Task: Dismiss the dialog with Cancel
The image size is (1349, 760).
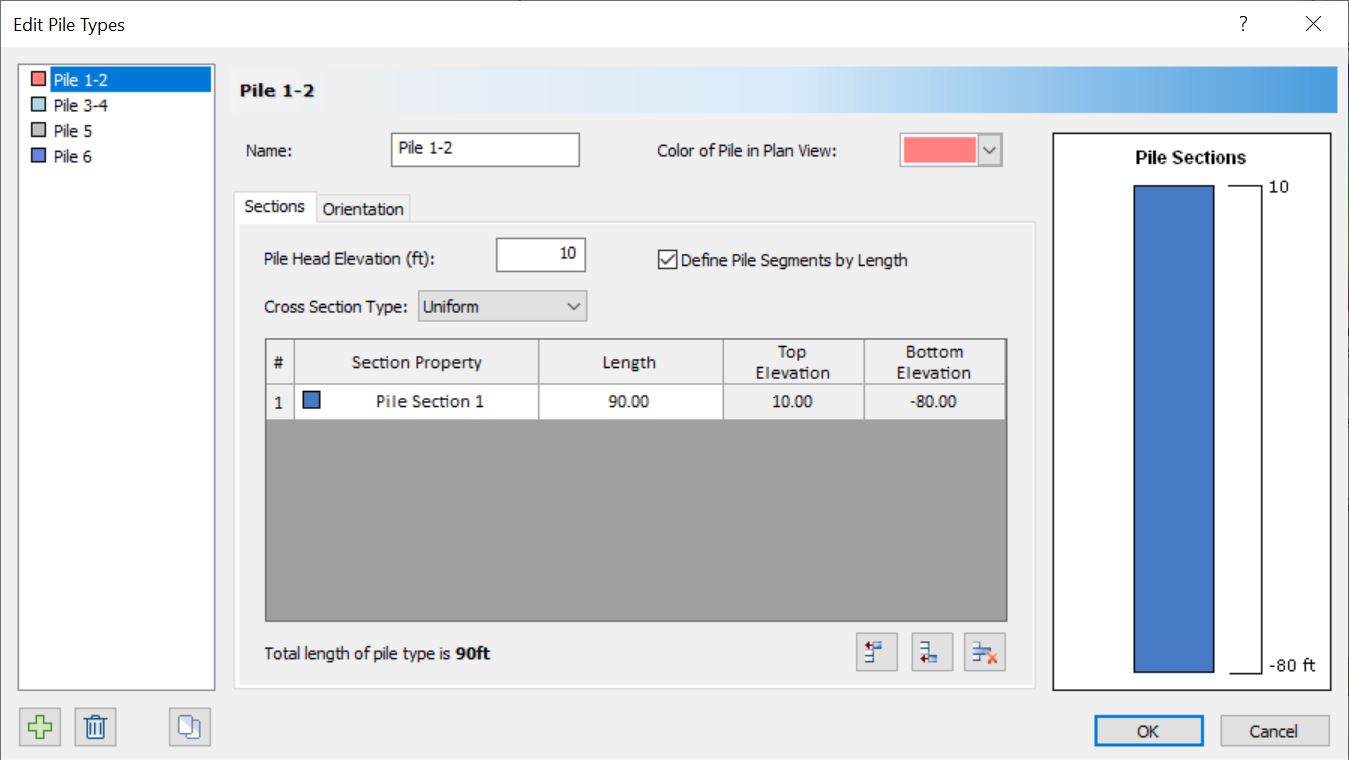Action: (x=1274, y=730)
